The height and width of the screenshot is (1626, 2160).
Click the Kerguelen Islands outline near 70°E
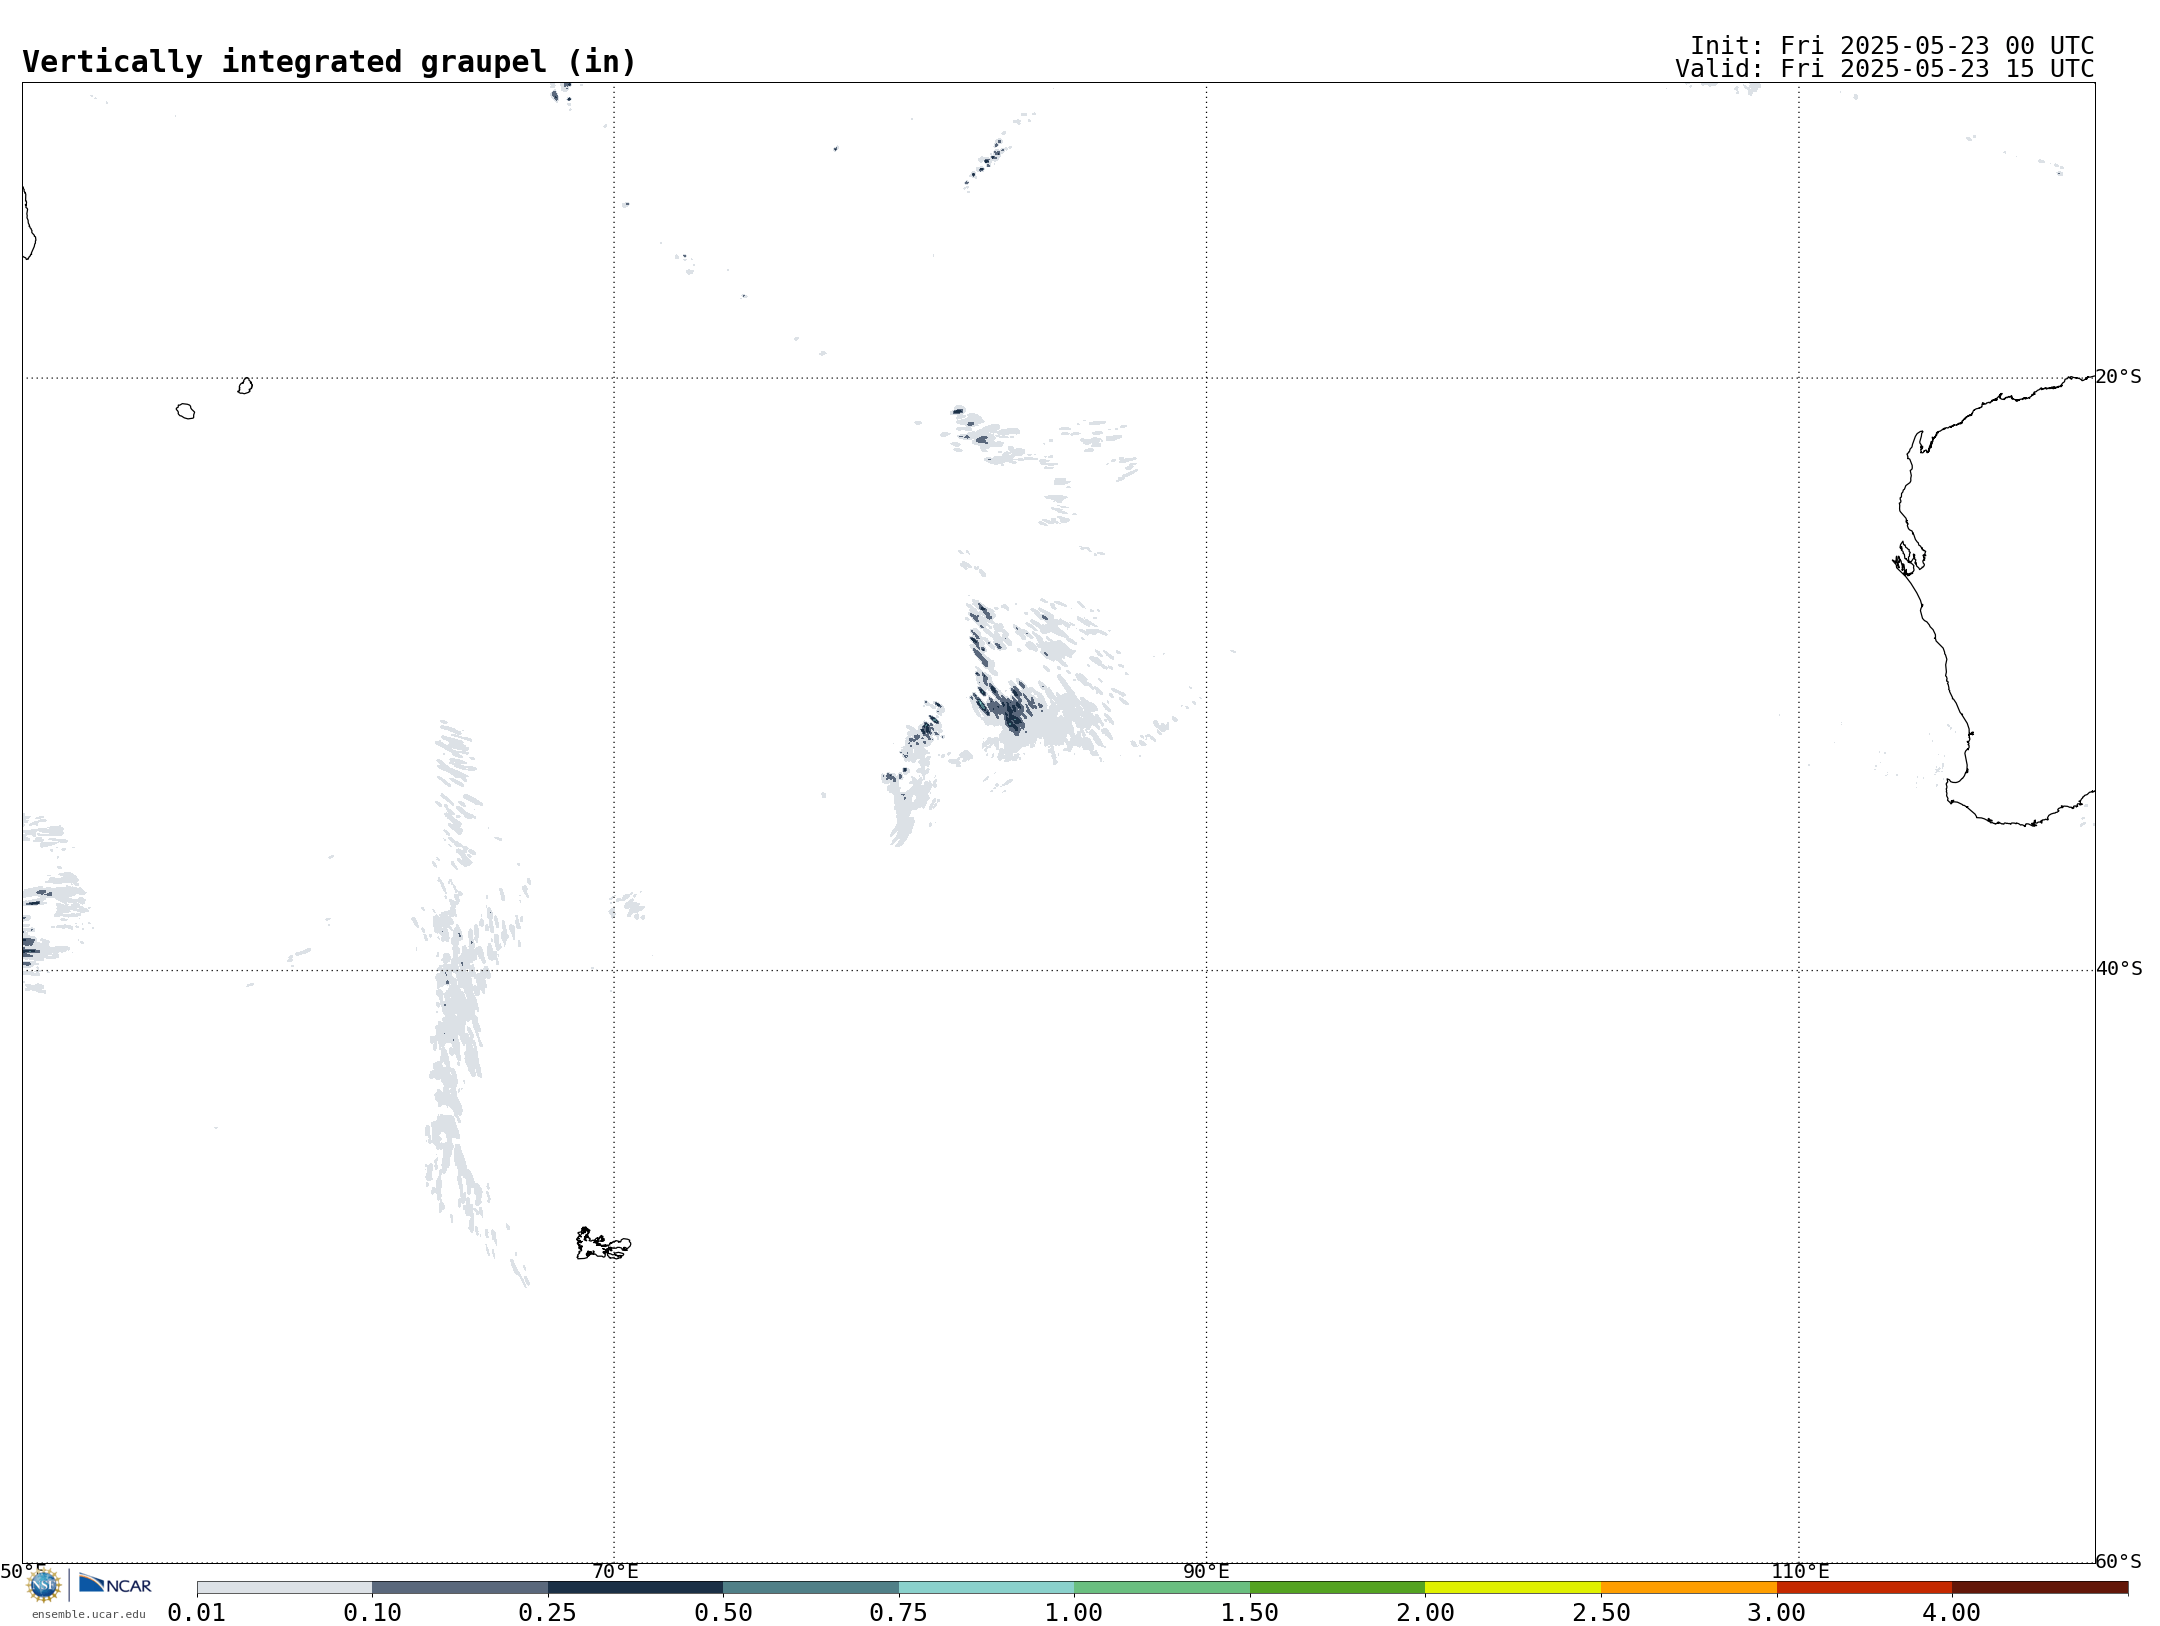coord(603,1244)
